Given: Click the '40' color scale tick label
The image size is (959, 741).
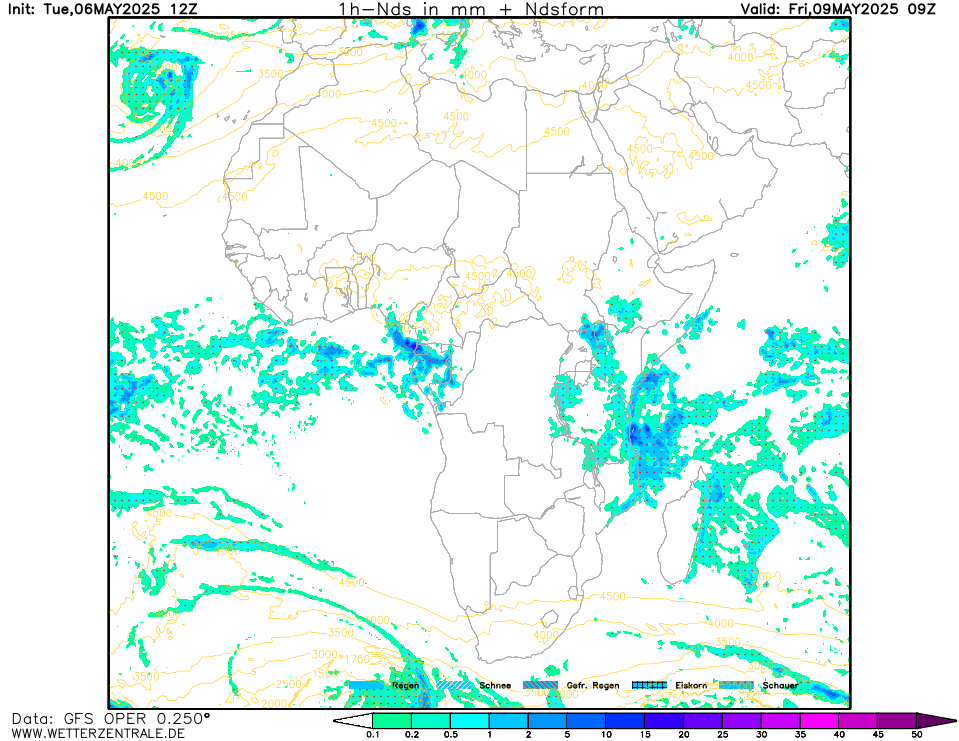Looking at the screenshot, I should [x=839, y=734].
